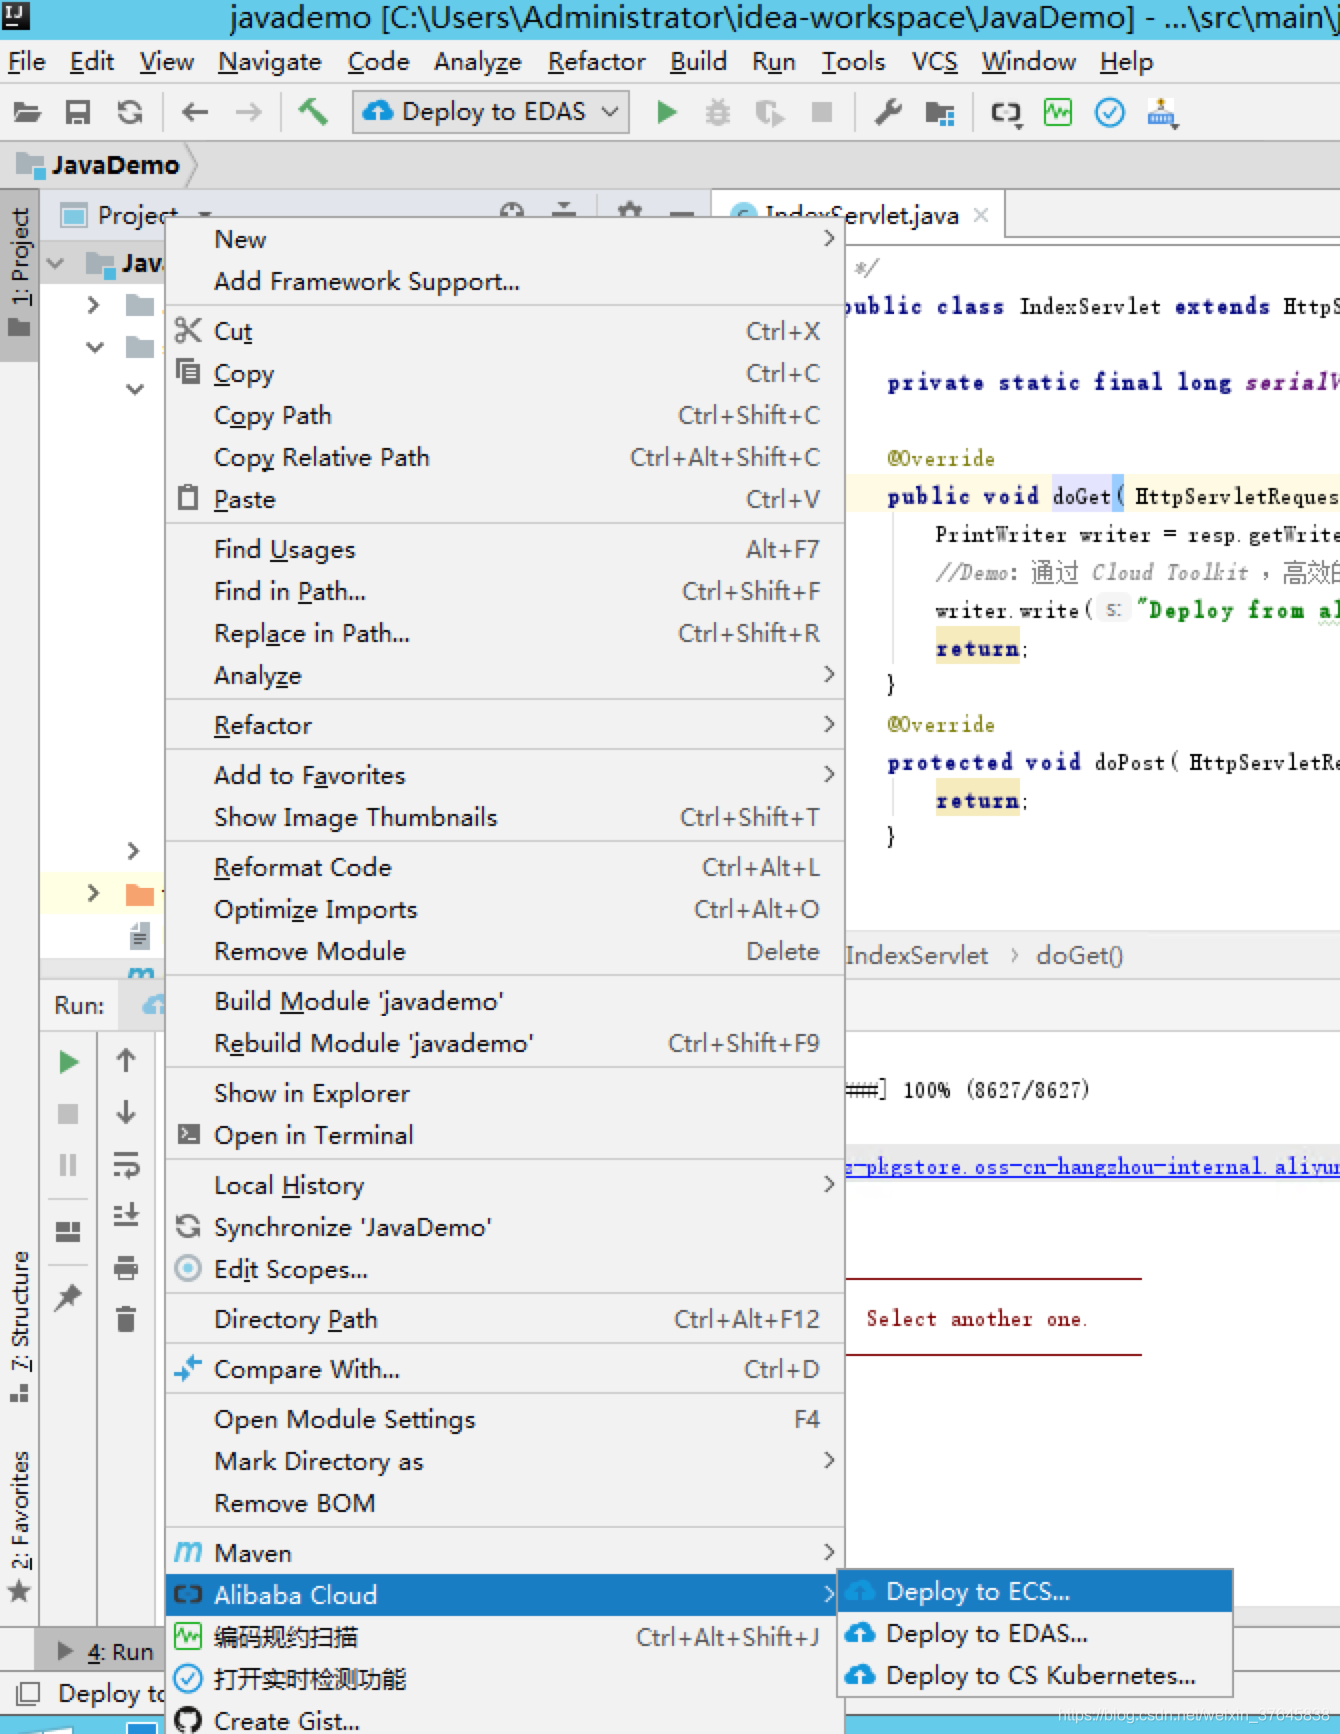Image resolution: width=1340 pixels, height=1734 pixels.
Task: Build project with the green hammer icon
Action: coord(313,111)
